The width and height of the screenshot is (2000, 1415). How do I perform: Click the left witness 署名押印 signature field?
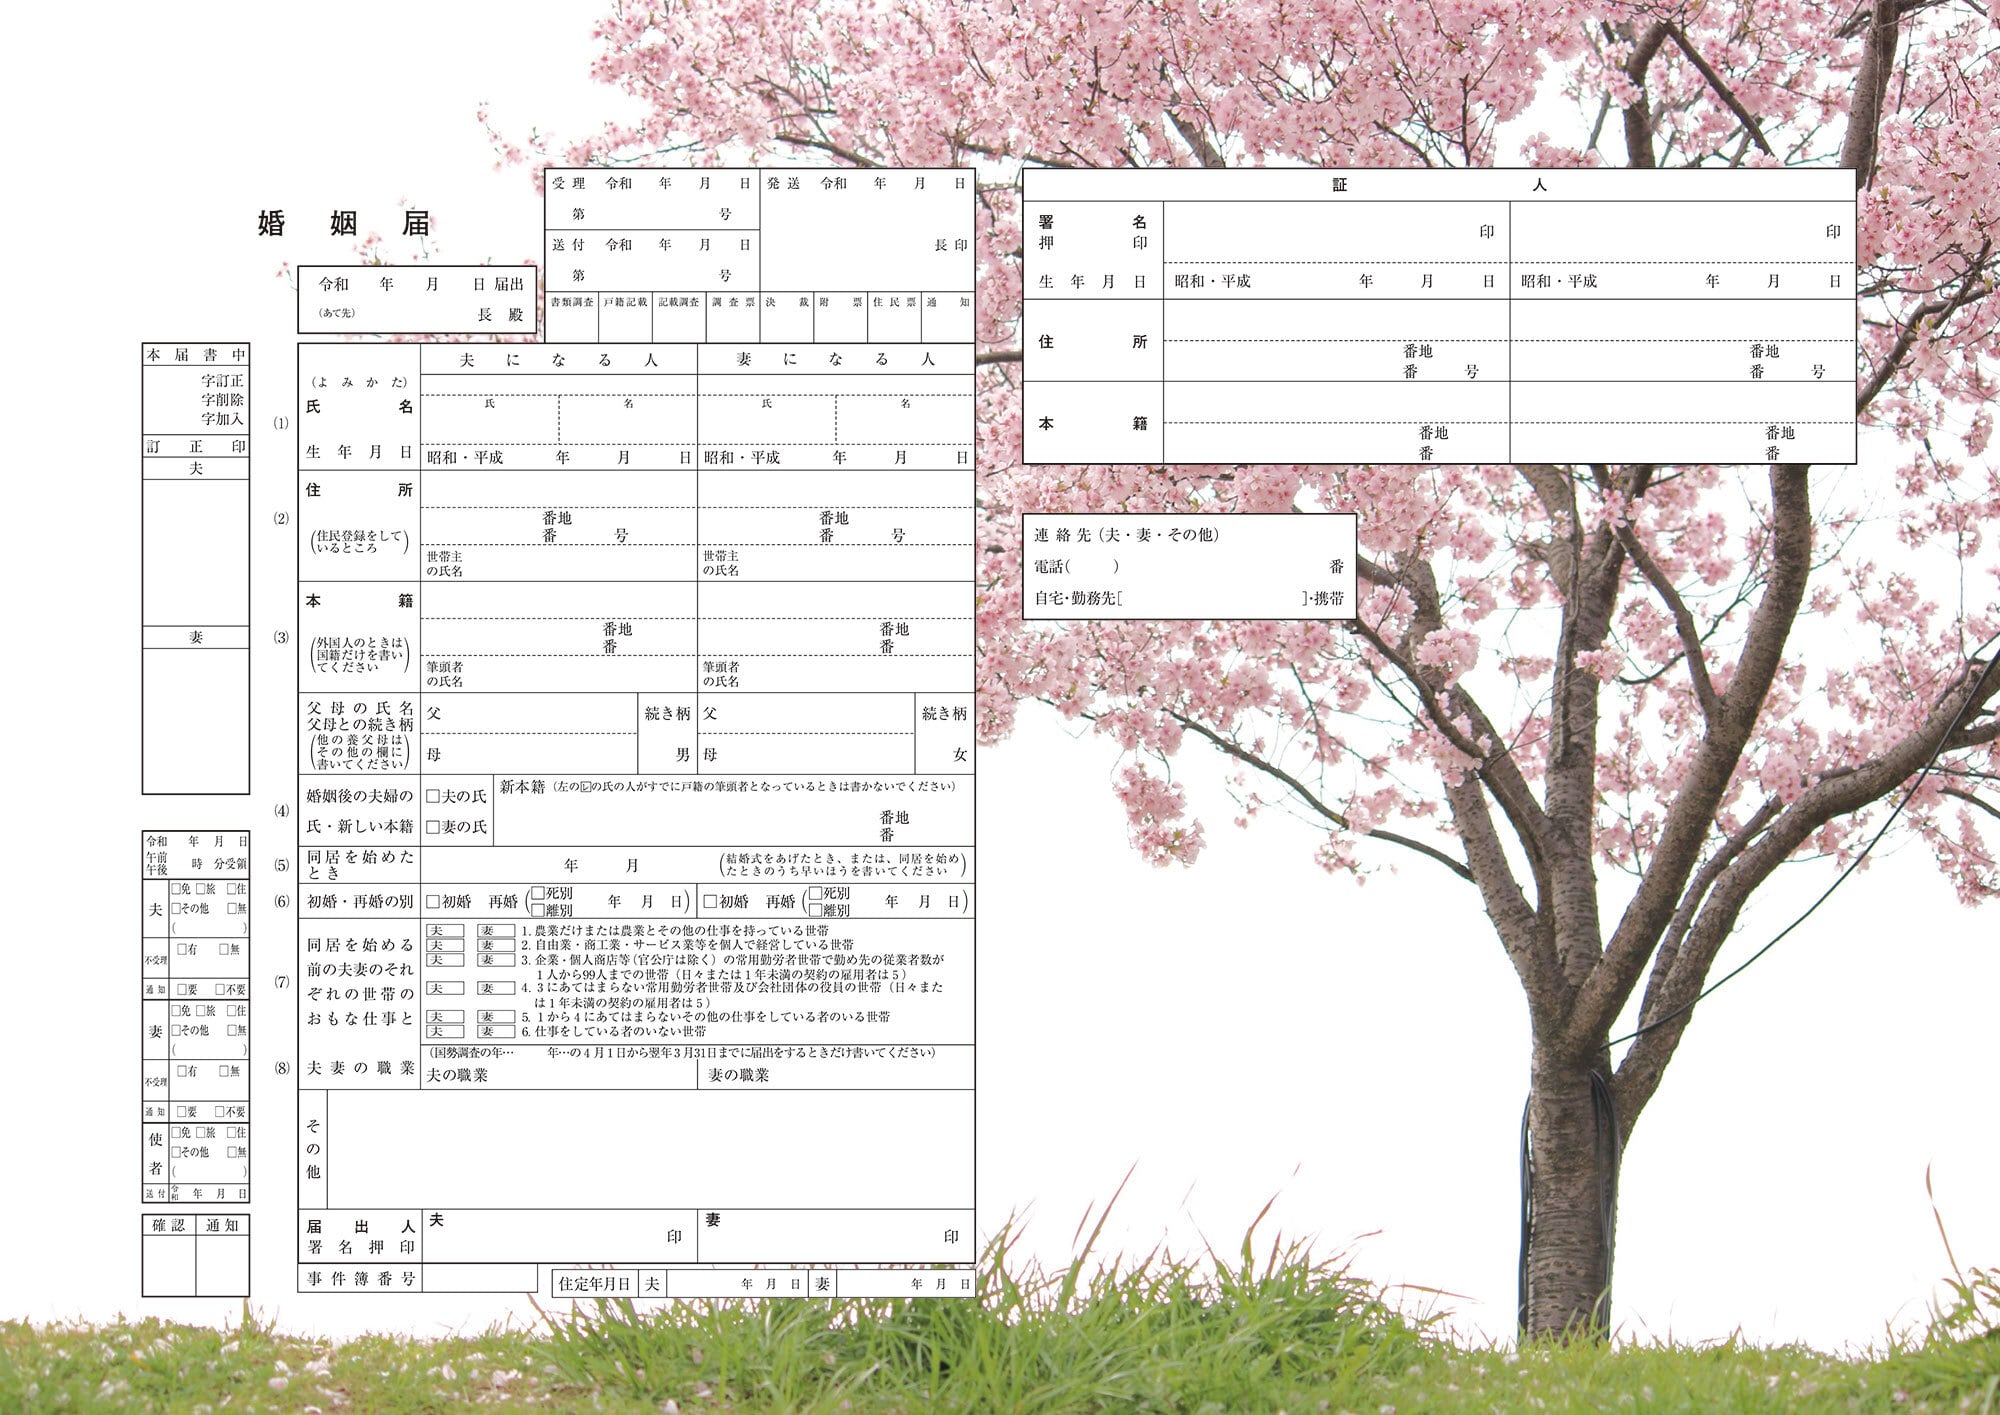click(1300, 230)
